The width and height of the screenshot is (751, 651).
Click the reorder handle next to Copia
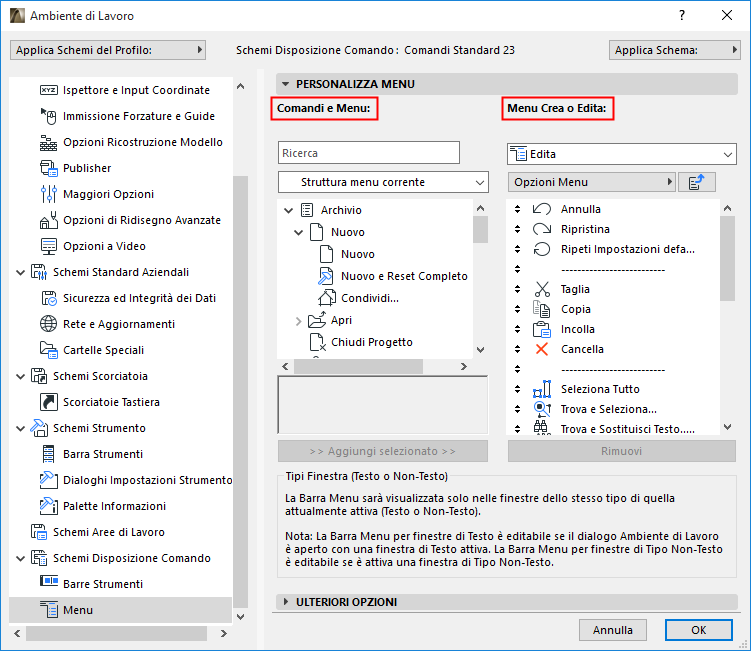pos(517,309)
